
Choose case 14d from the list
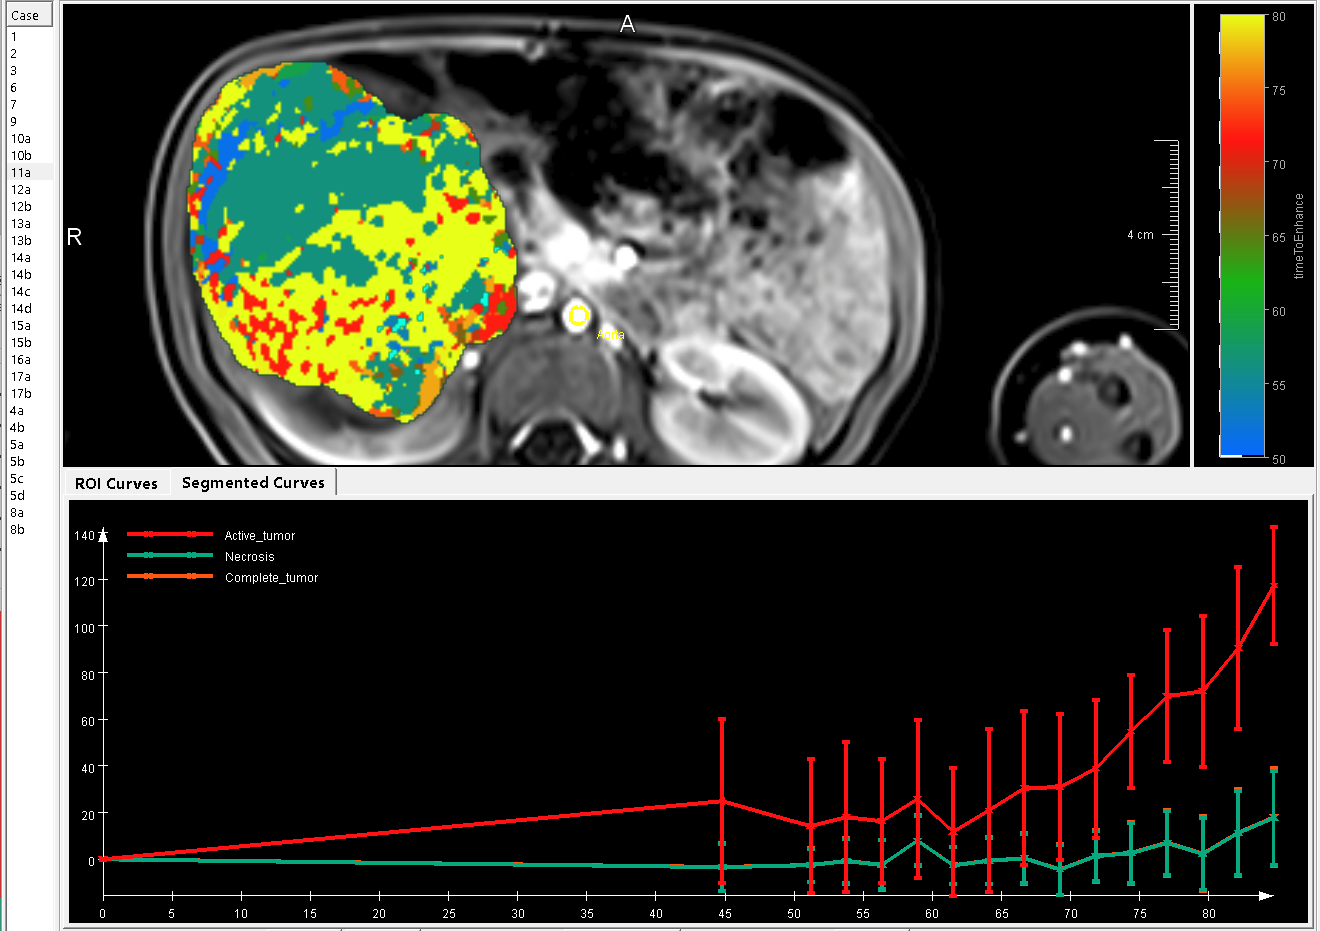click(x=21, y=309)
